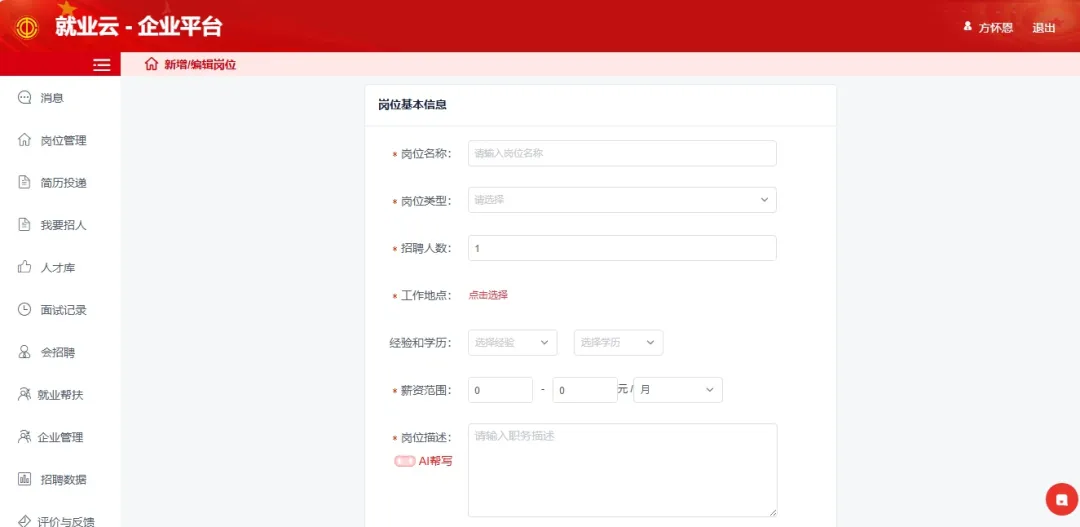
Task: Click the 就业云 - 企业平台 title
Action: pyautogui.click(x=138, y=28)
